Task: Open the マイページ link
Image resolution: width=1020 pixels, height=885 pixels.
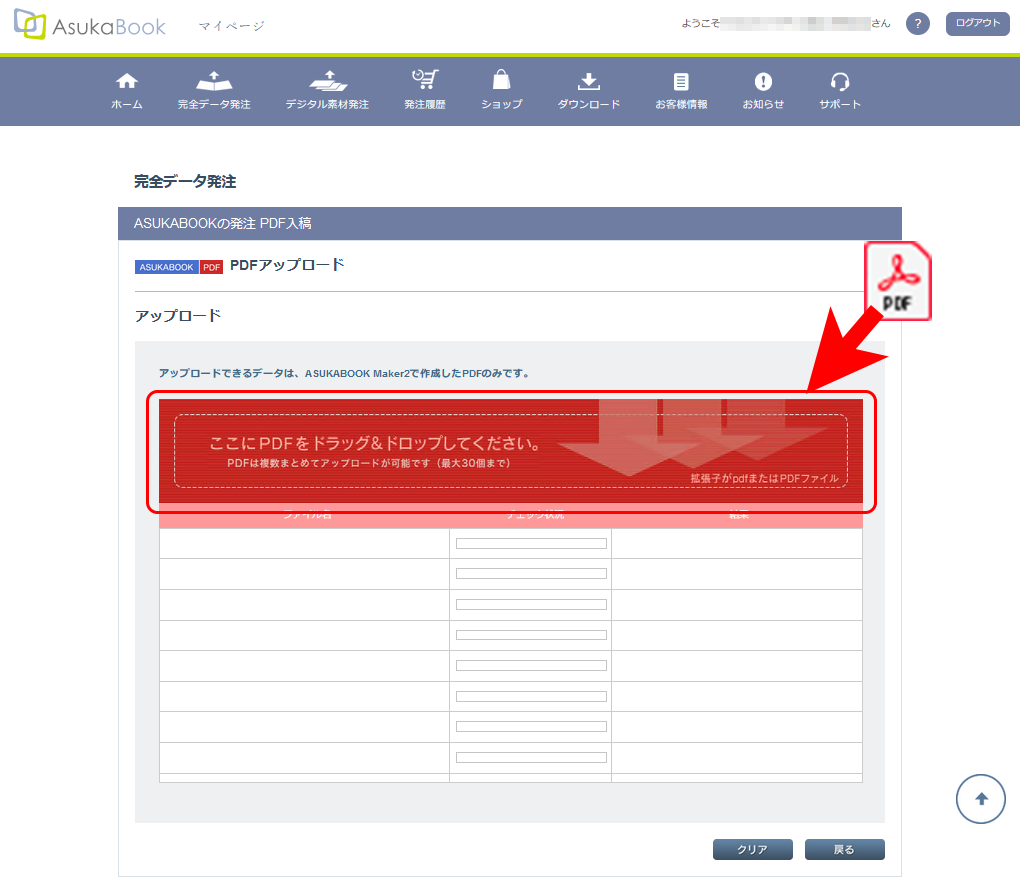Action: pyautogui.click(x=231, y=26)
